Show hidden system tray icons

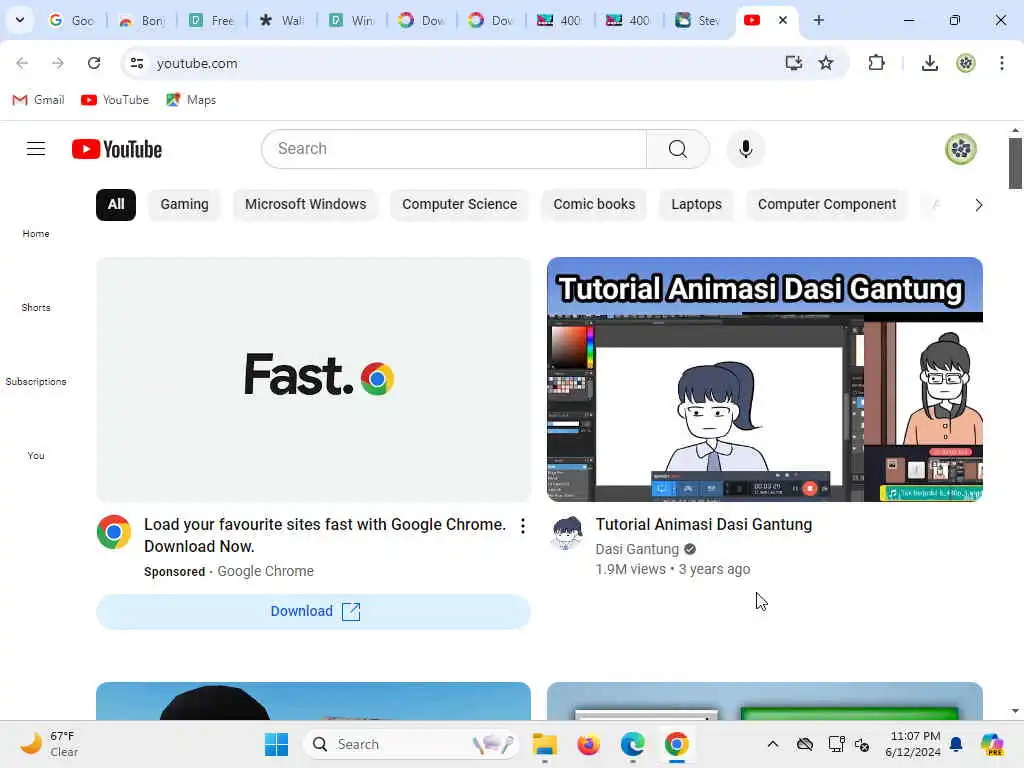tap(773, 744)
